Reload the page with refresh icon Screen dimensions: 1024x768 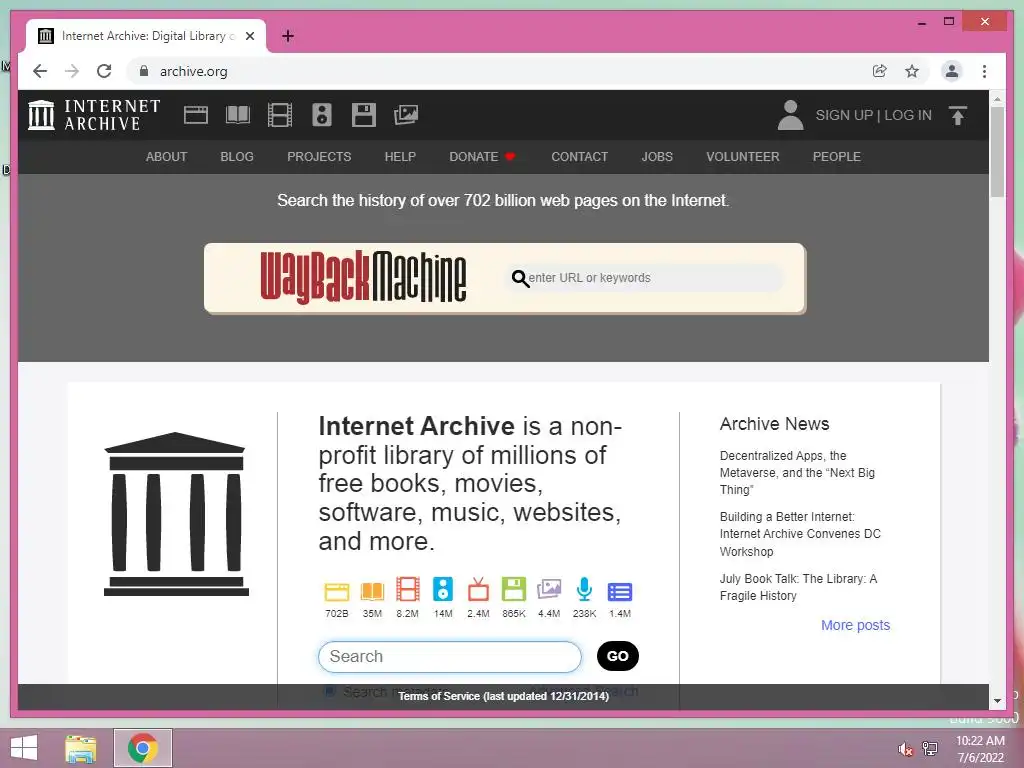point(104,71)
